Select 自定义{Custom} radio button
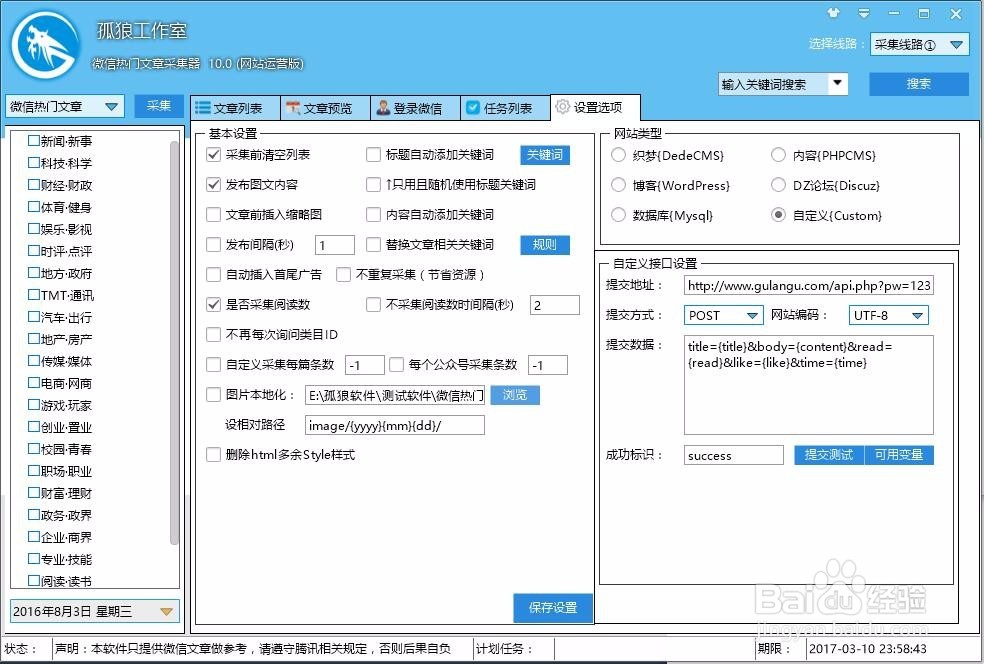Viewport: 984px width, 664px height. (x=778, y=215)
